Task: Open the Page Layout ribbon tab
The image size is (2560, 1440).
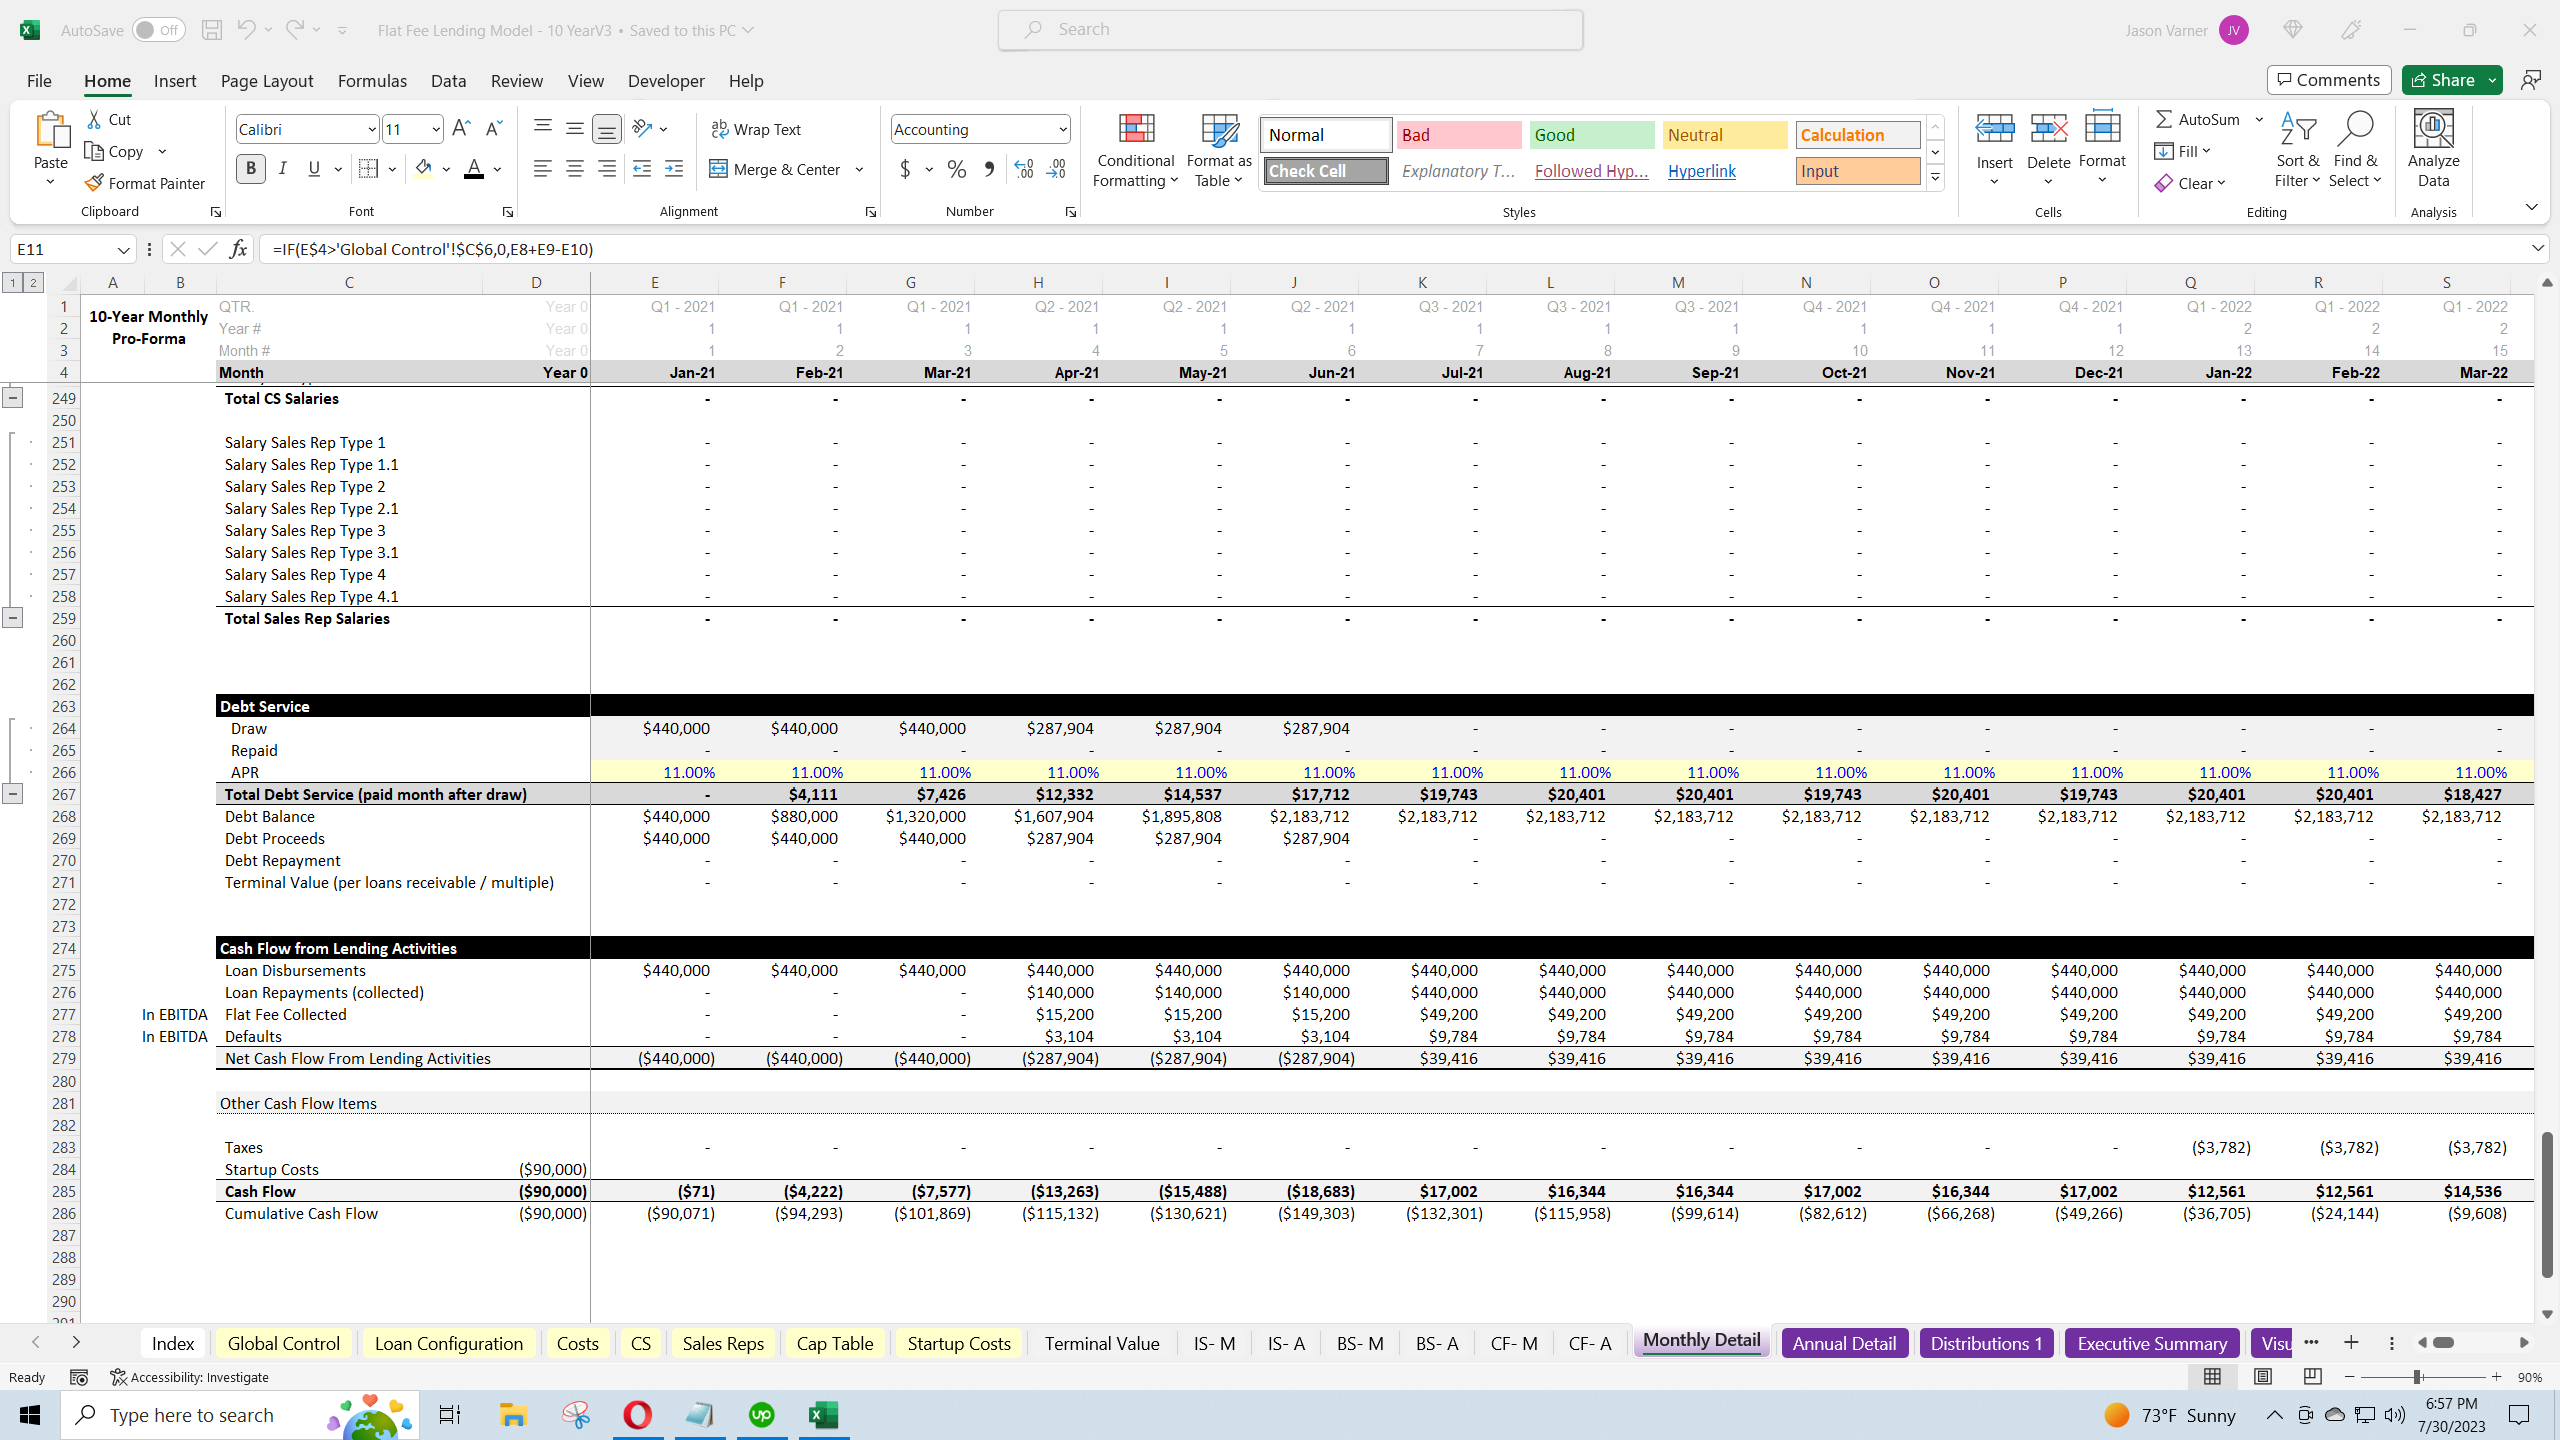Action: click(267, 81)
